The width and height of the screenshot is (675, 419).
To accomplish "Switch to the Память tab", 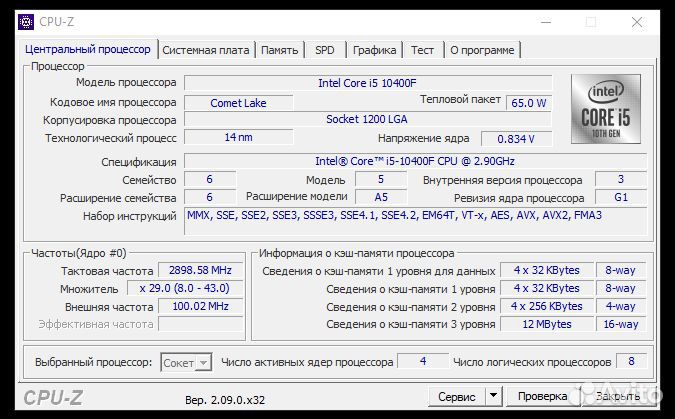I will (x=279, y=50).
